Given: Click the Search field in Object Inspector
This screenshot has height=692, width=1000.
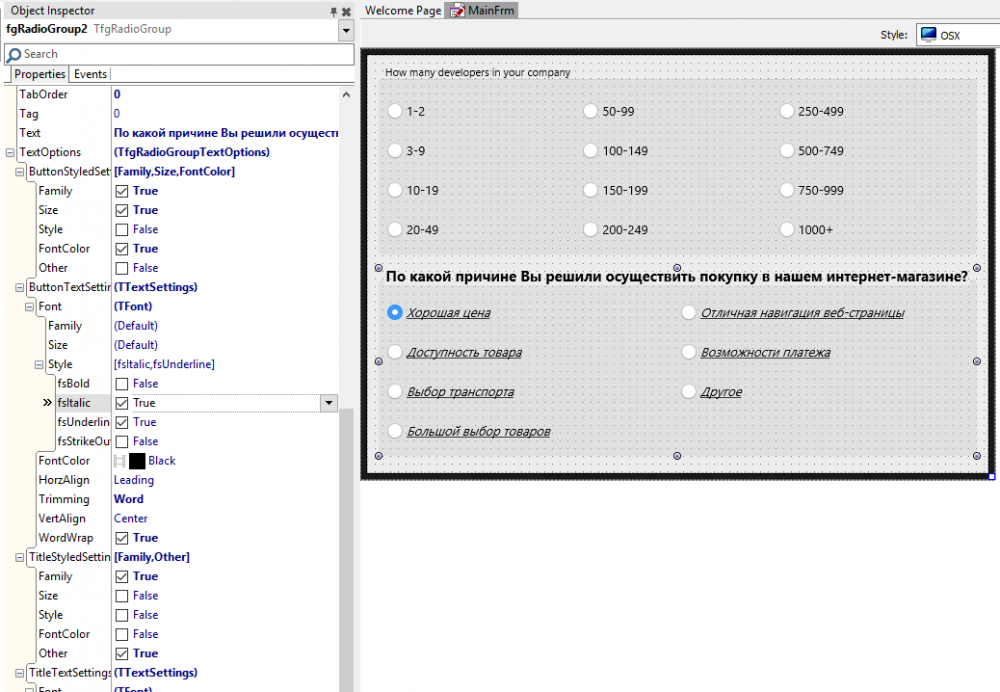Looking at the screenshot, I should (x=179, y=55).
